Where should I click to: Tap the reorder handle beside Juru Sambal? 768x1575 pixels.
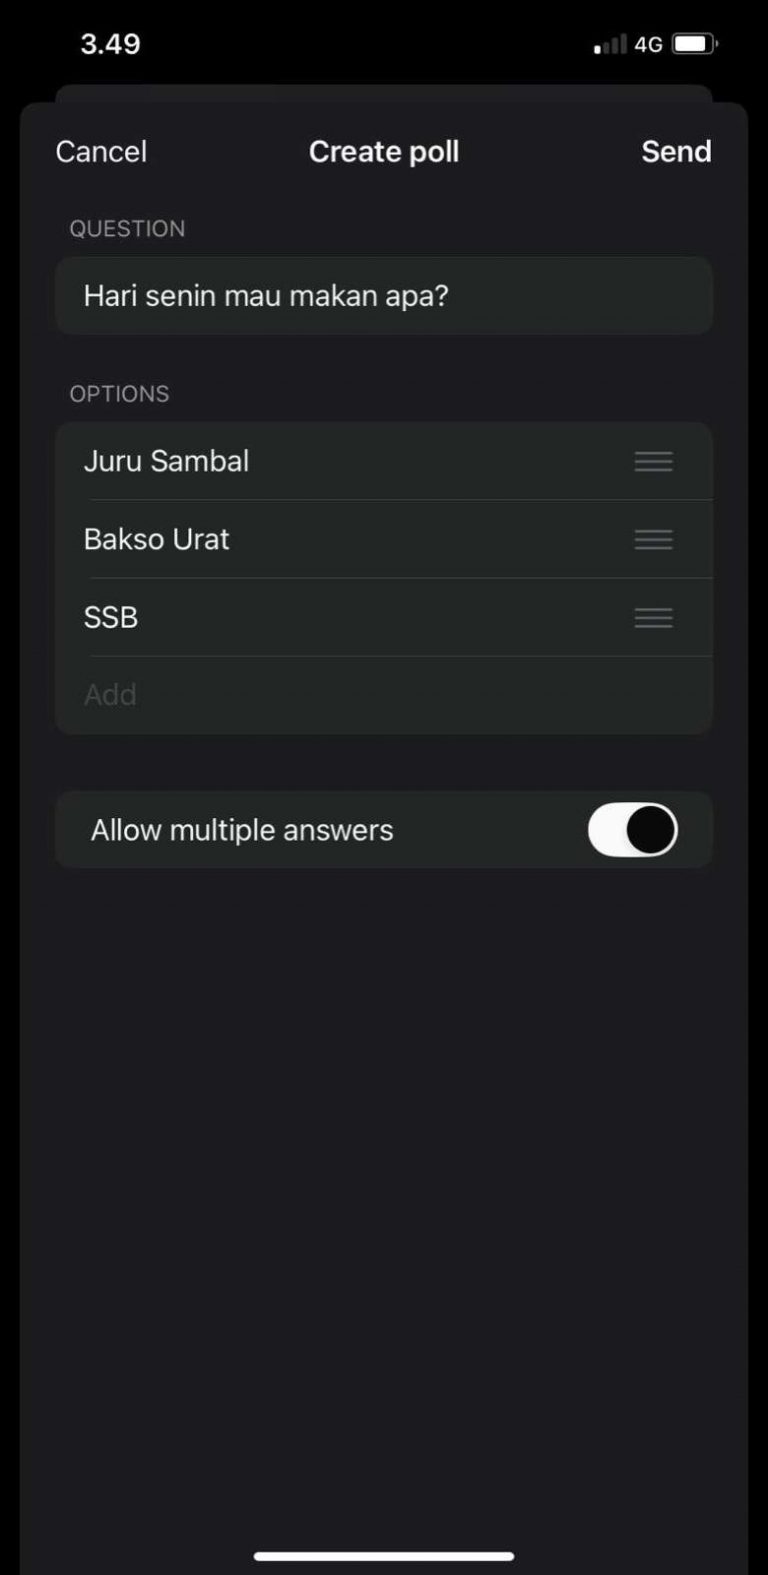(x=653, y=461)
